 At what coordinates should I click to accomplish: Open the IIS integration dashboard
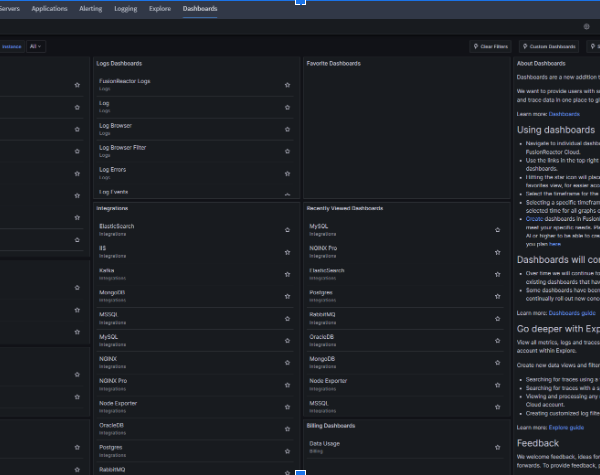[x=102, y=248]
